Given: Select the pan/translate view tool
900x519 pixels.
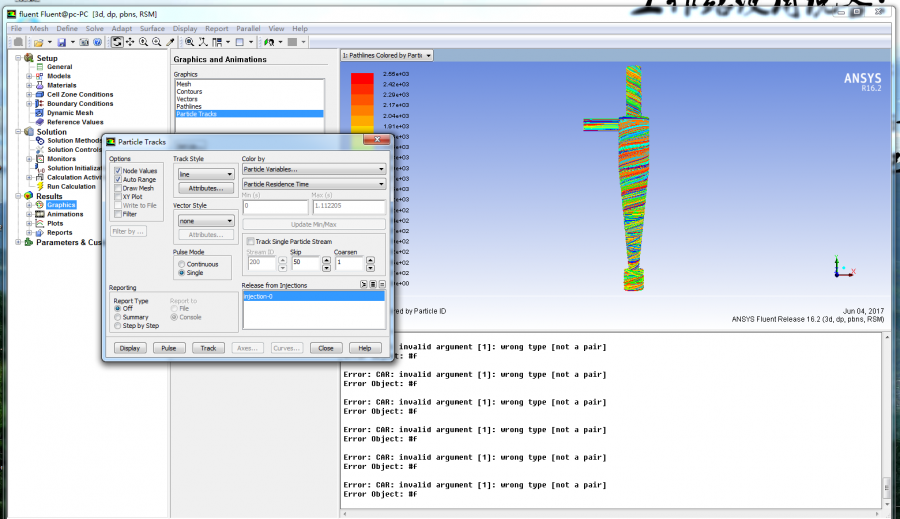Looking at the screenshot, I should coord(130,42).
